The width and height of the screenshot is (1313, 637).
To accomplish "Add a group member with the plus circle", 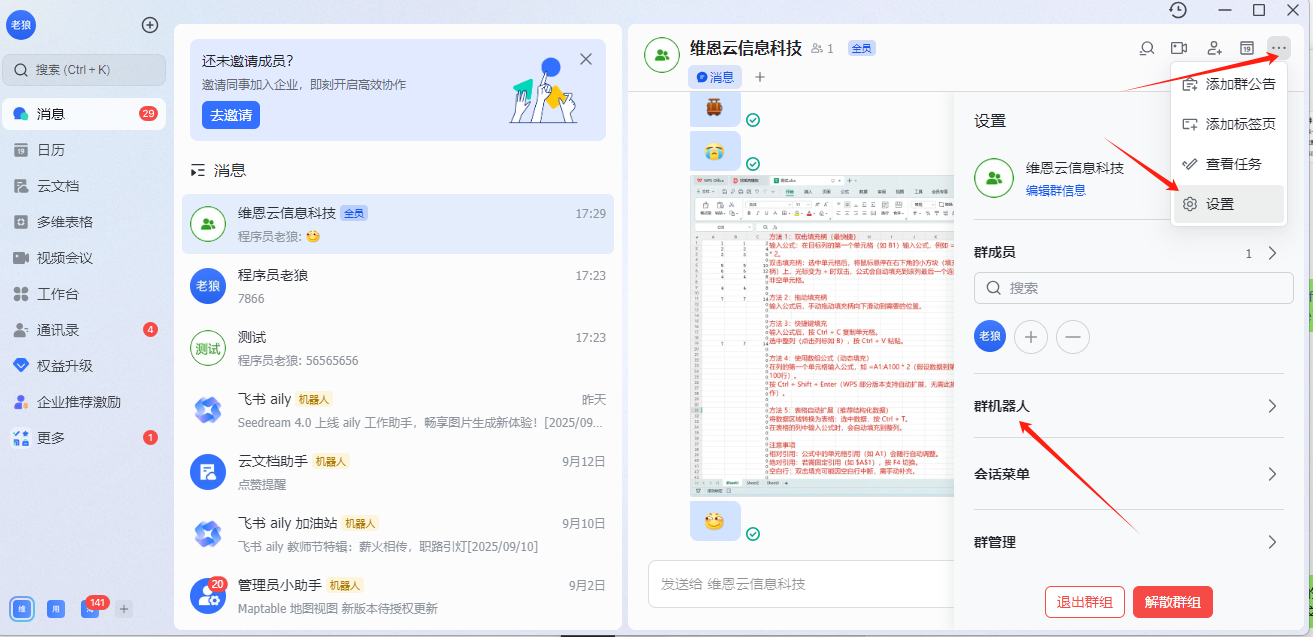I will pyautogui.click(x=1031, y=337).
